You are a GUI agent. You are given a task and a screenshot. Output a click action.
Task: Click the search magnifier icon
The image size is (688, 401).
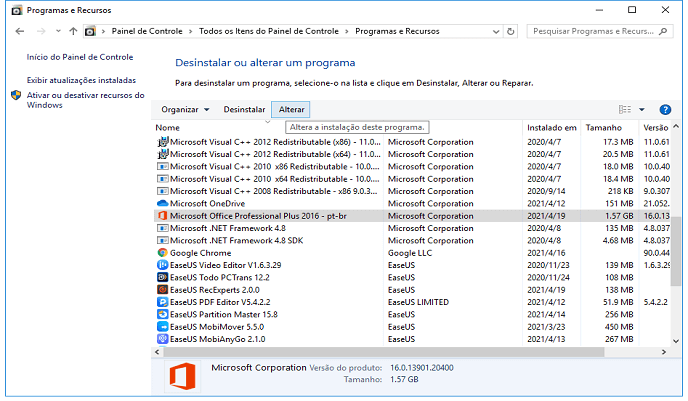[663, 31]
